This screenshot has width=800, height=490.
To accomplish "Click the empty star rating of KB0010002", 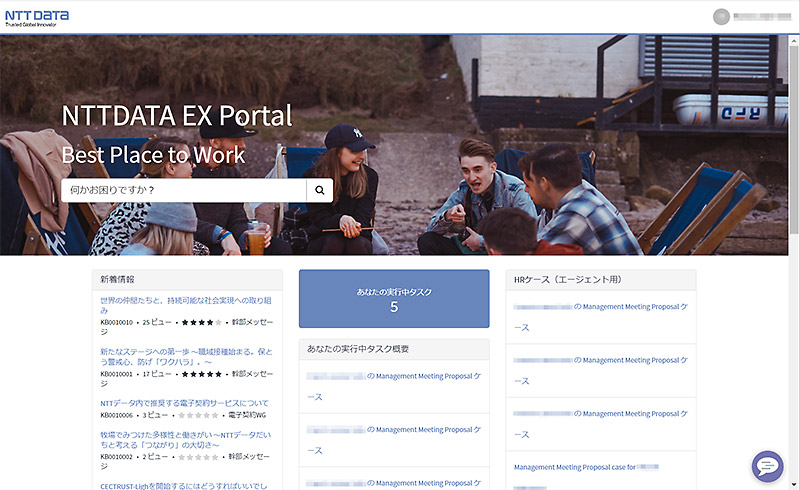I will click(198, 457).
